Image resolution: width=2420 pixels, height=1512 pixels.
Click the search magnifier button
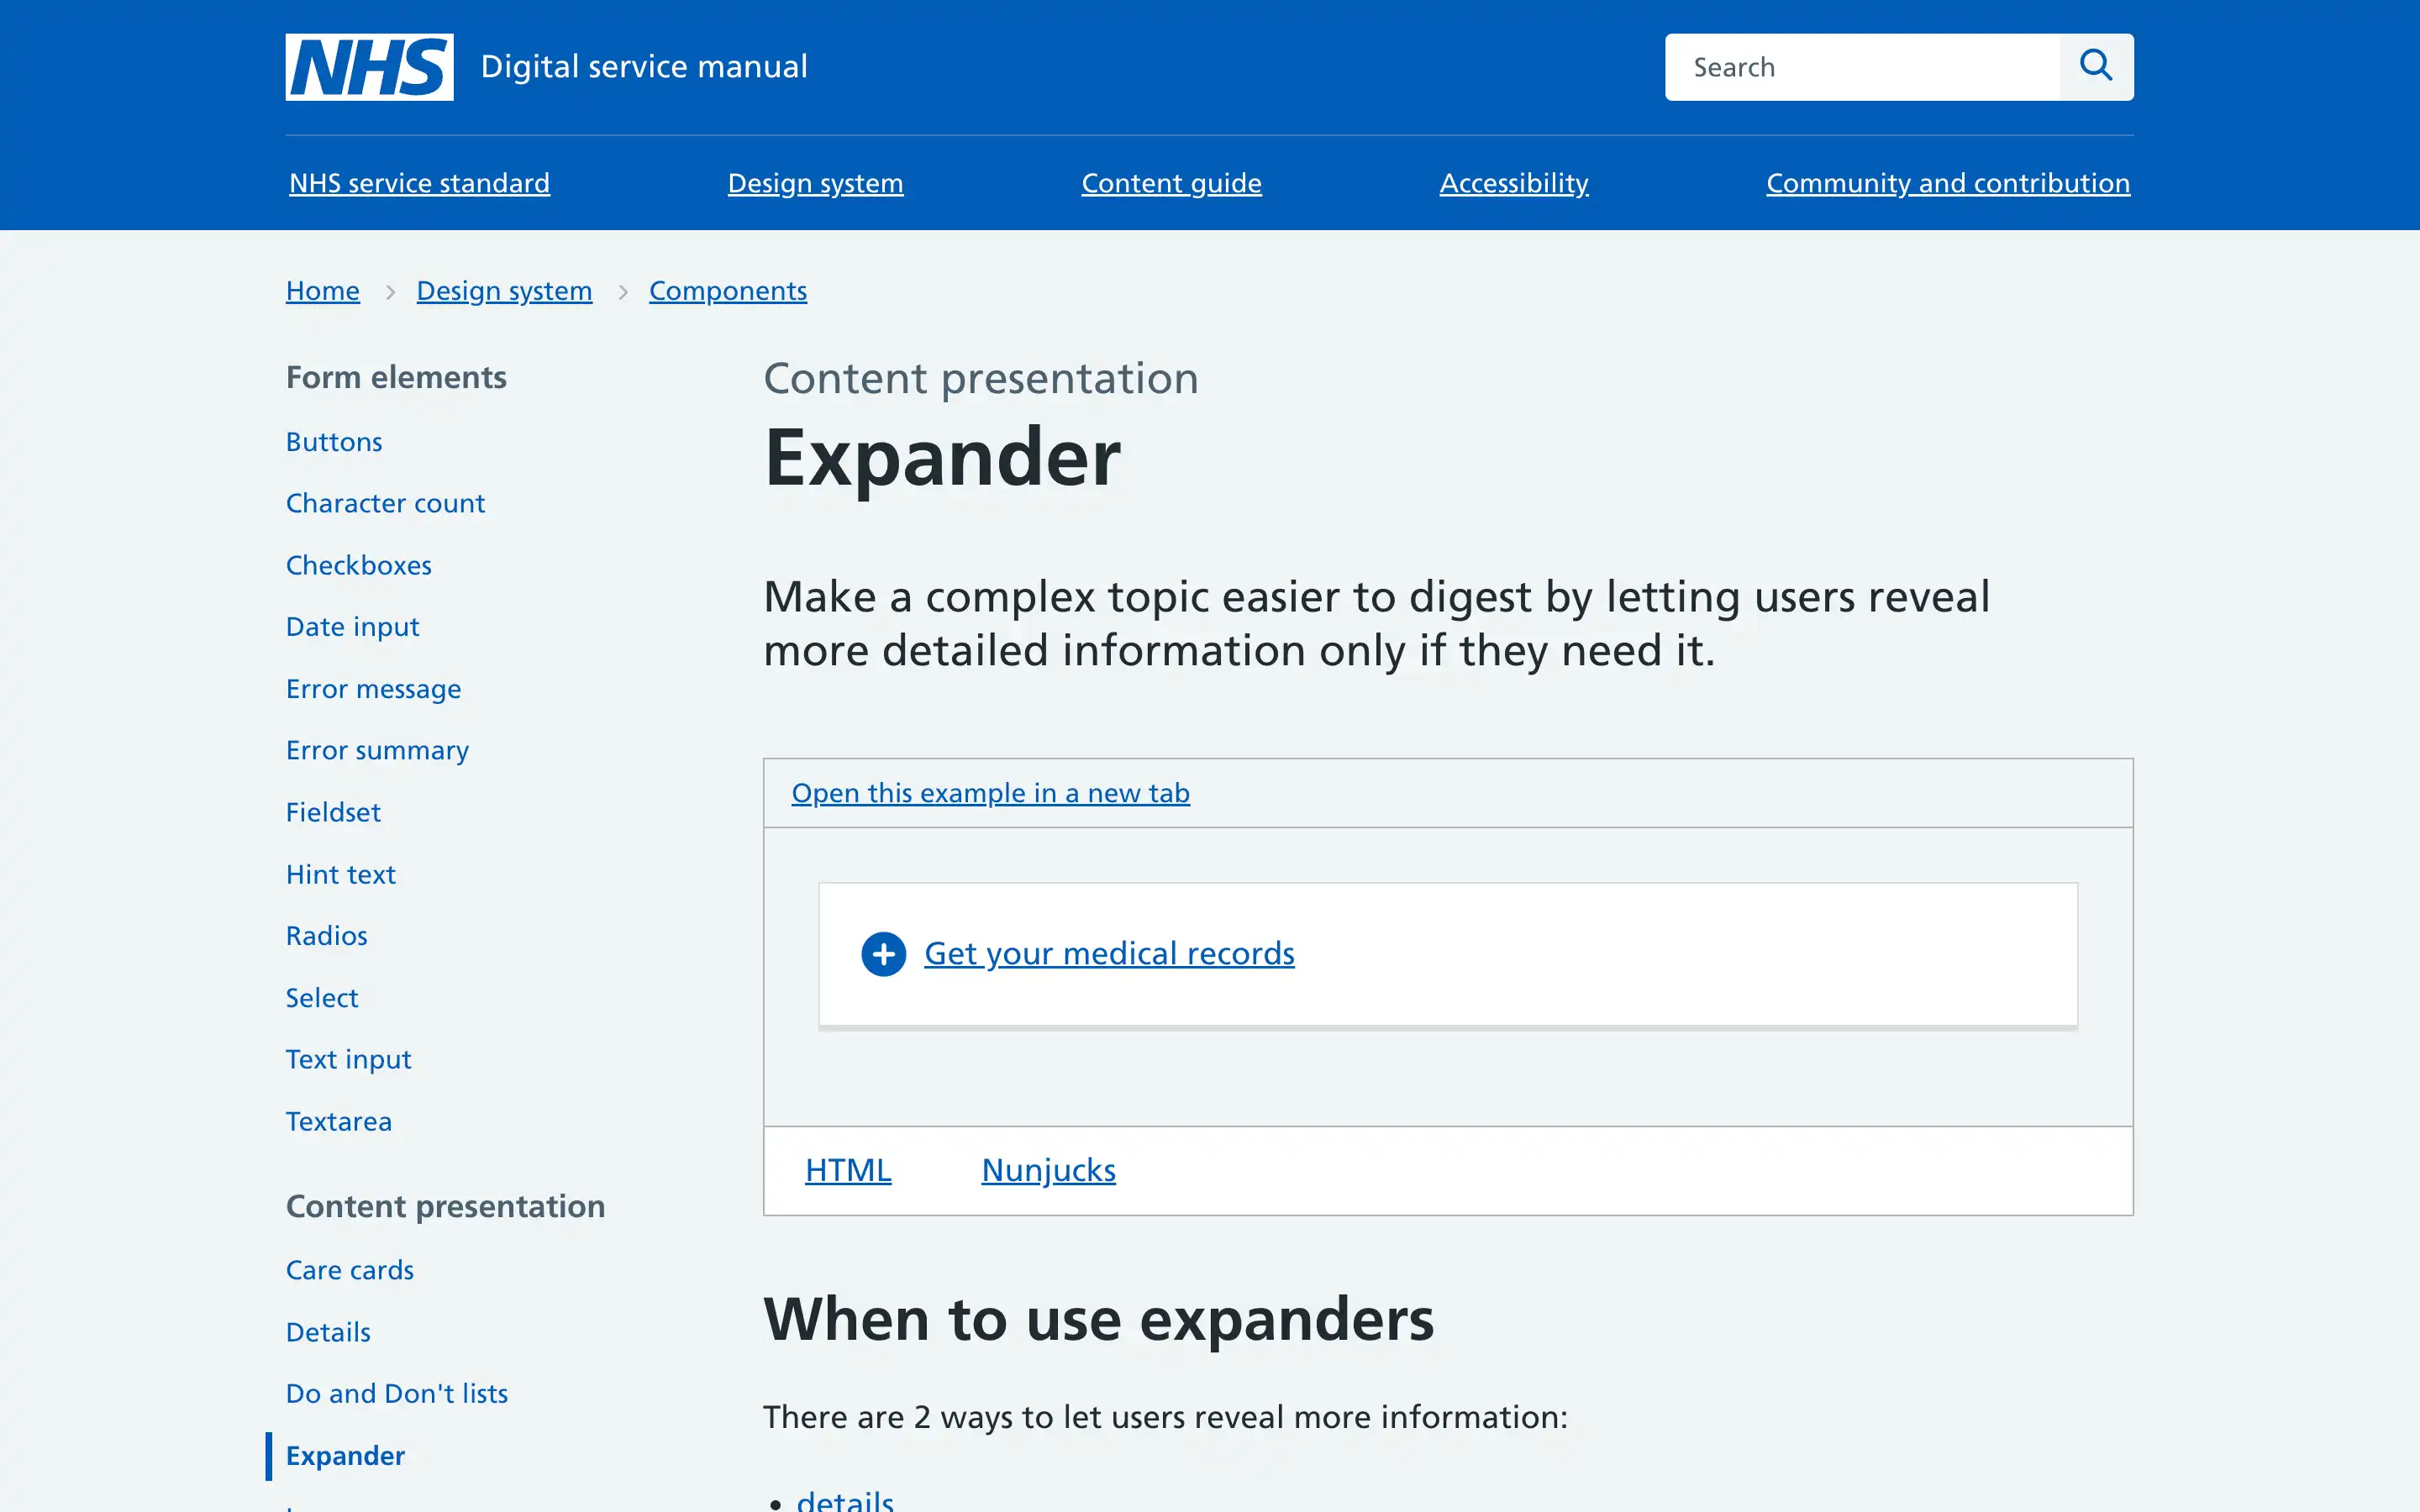[2096, 67]
